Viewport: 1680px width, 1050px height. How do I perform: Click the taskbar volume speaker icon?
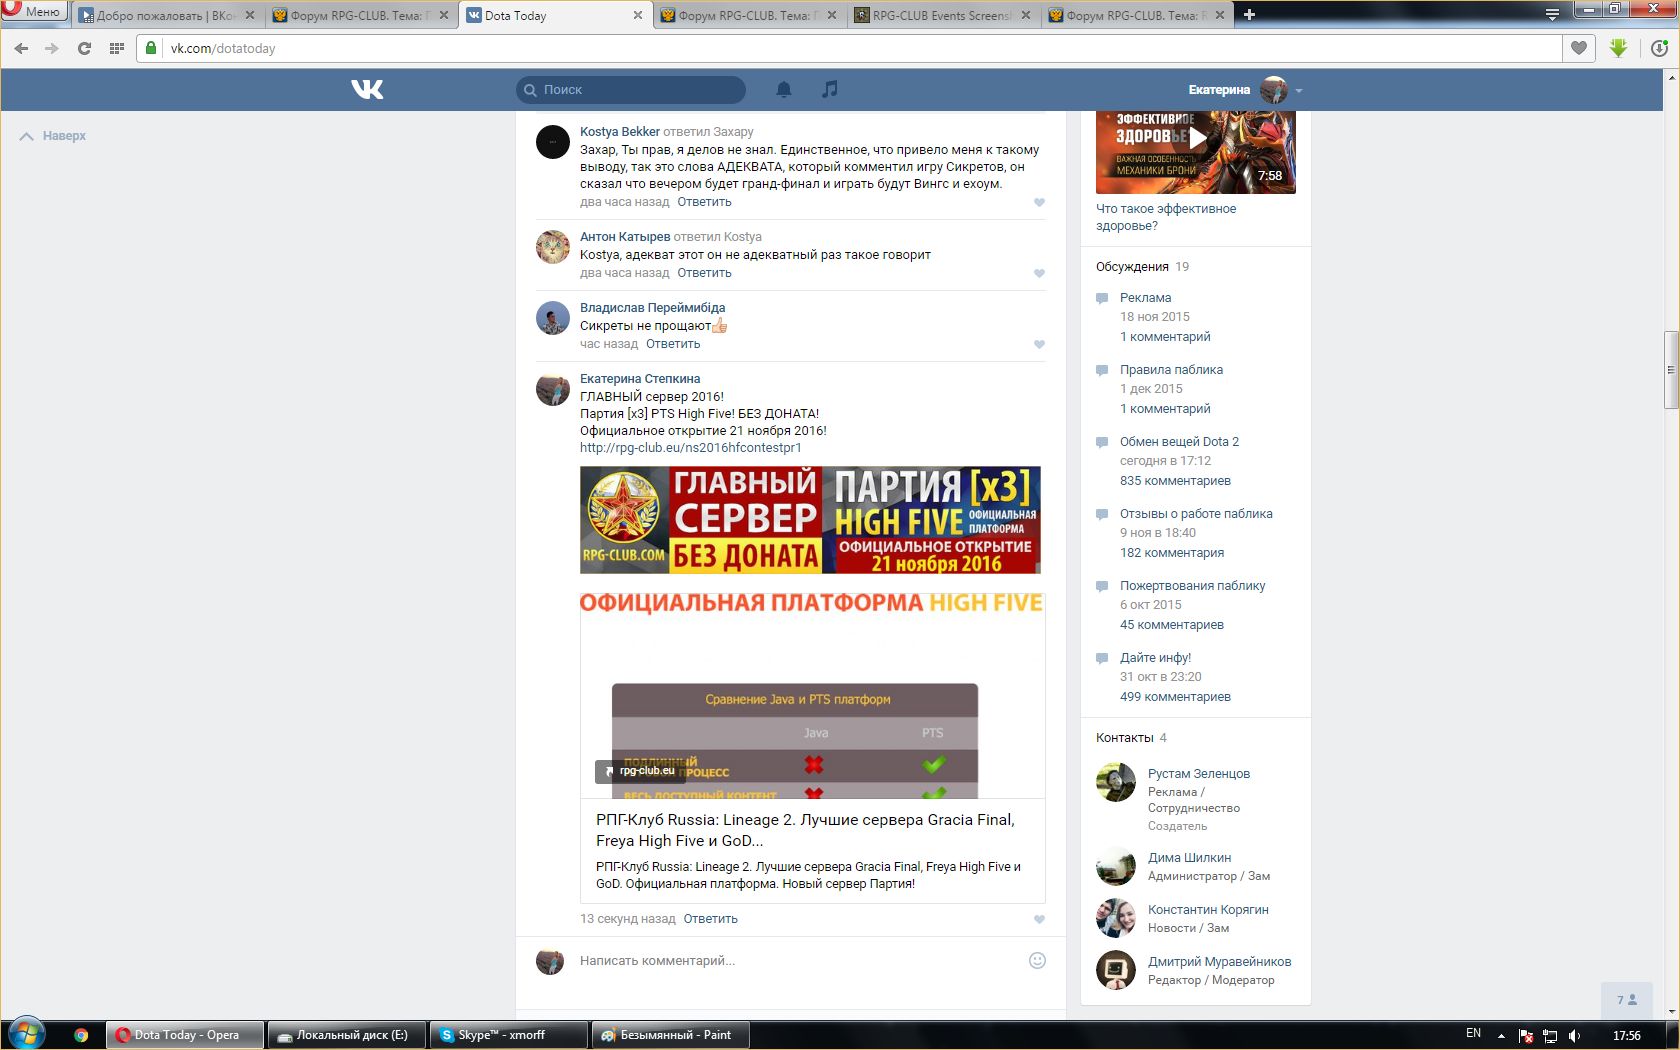click(x=1575, y=1036)
